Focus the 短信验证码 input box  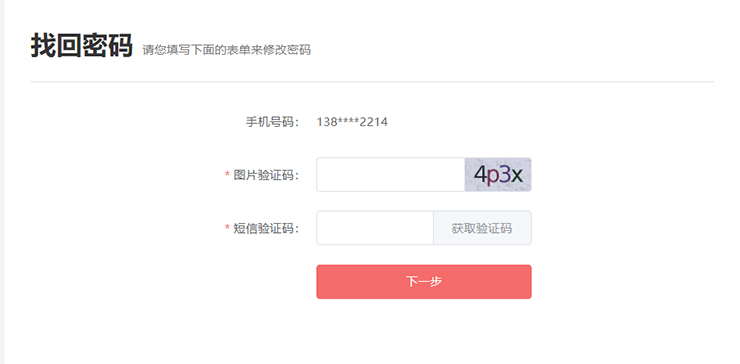375,228
